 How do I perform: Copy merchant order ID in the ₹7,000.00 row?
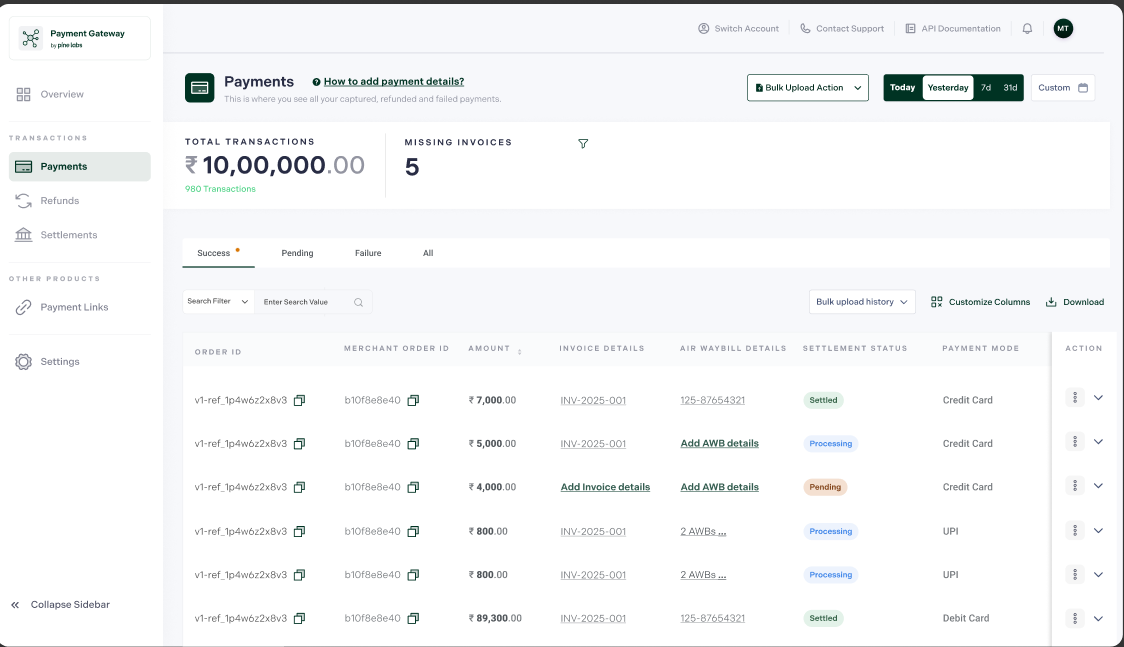[x=413, y=401]
